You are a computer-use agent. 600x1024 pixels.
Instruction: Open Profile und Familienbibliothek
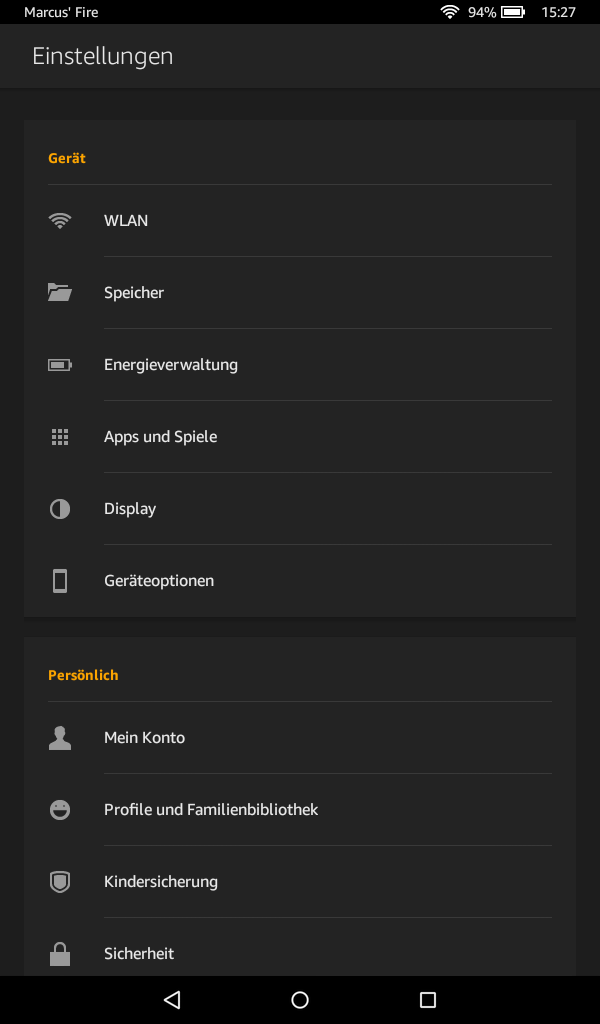tap(211, 810)
